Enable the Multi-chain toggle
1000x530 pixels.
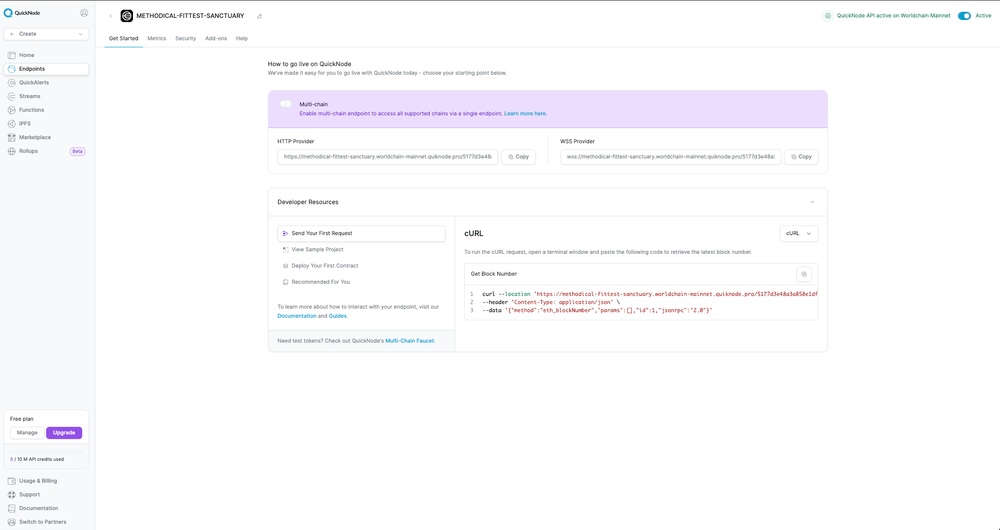(286, 104)
